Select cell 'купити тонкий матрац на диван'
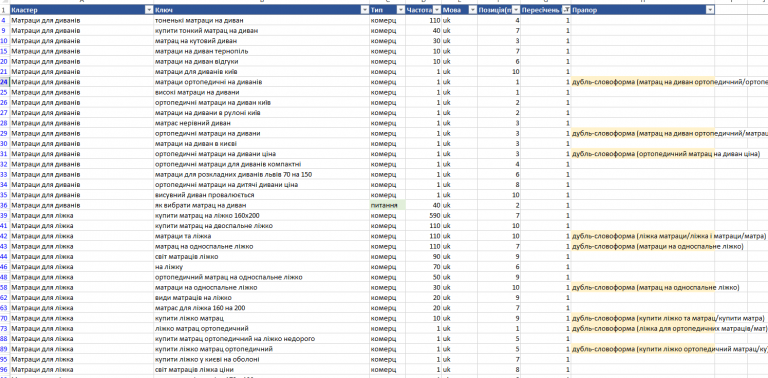768x378 pixels. coord(261,31)
